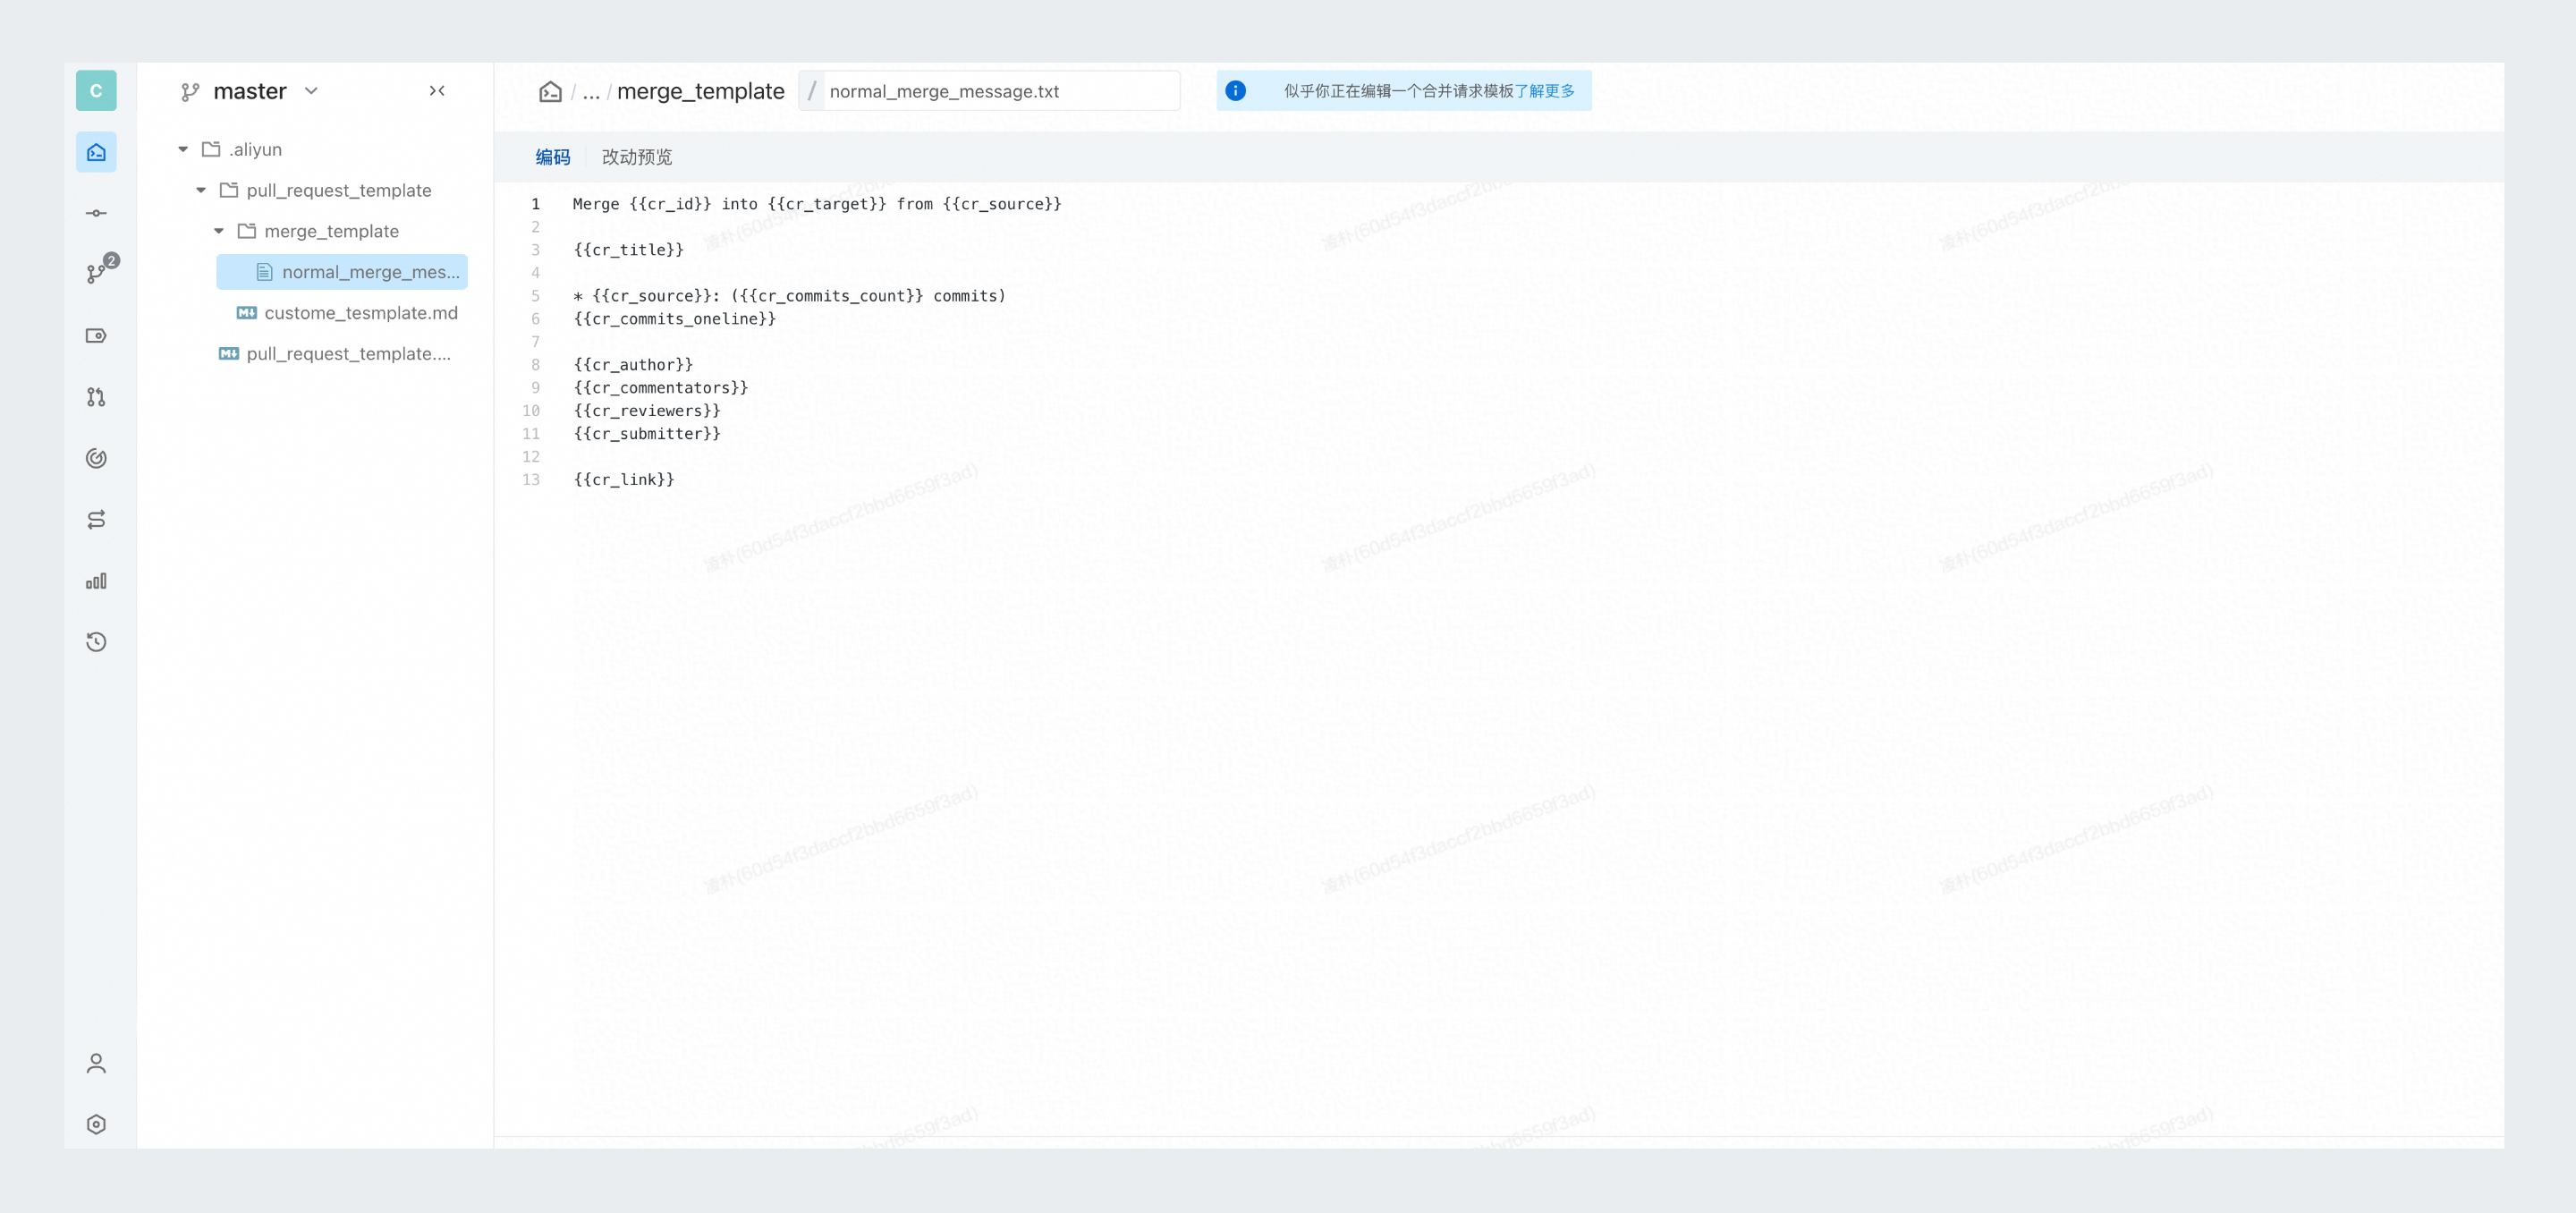Screen dimensions: 2576x1213
Task: Switch to the 编码 tab
Action: tap(553, 157)
